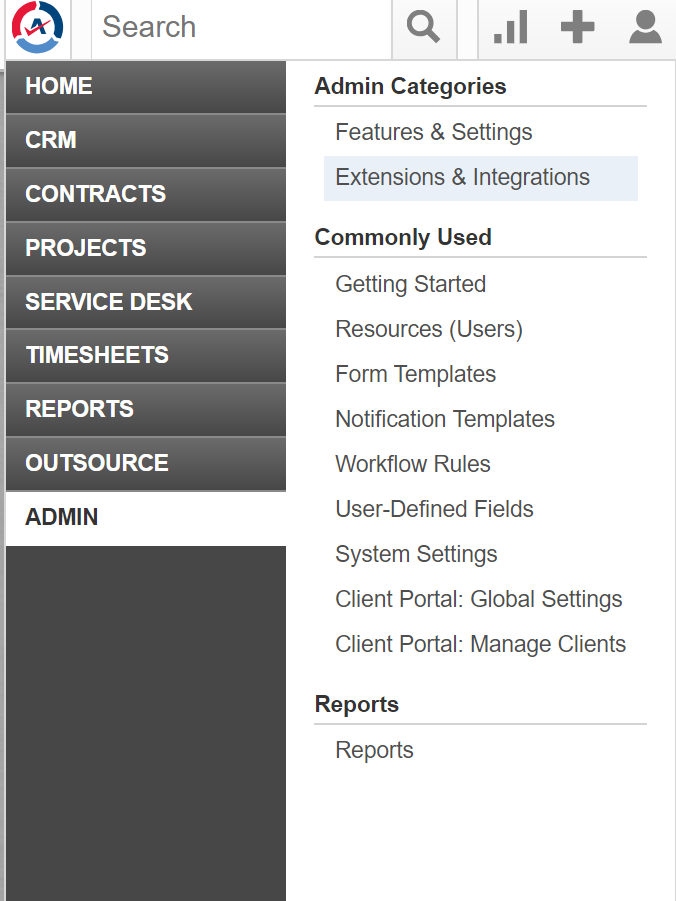The height and width of the screenshot is (901, 676).
Task: Click the Autotask logo icon
Action: [37, 27]
